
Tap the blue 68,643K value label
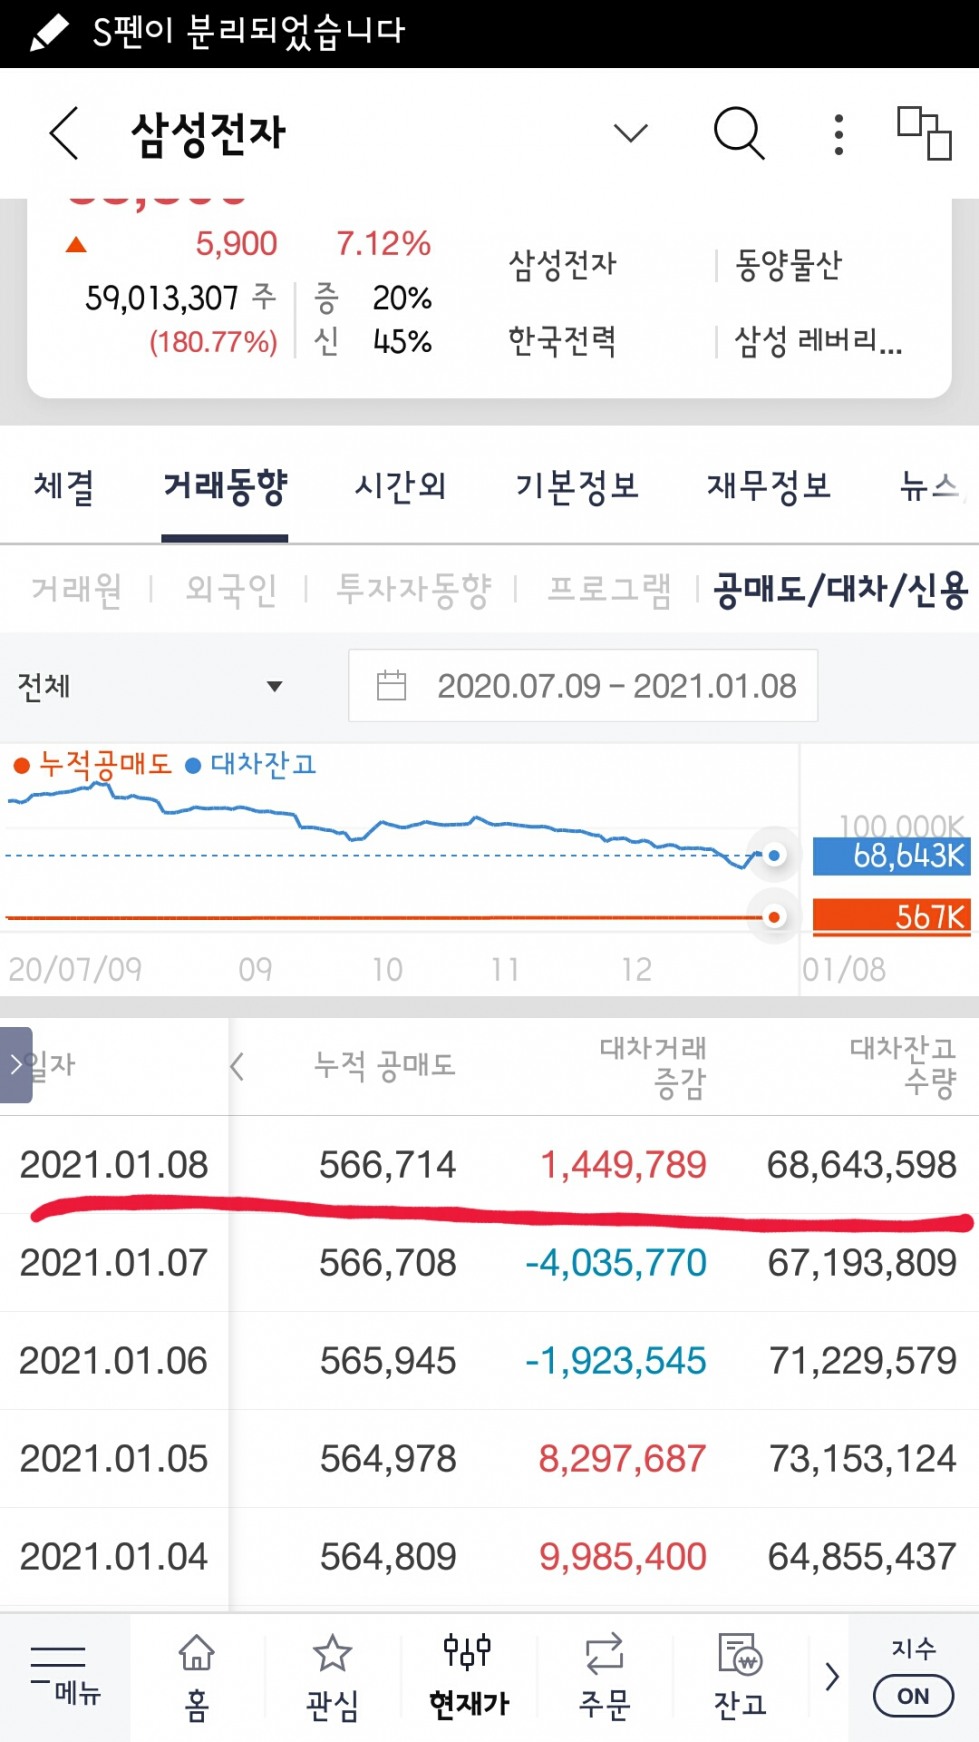(891, 856)
